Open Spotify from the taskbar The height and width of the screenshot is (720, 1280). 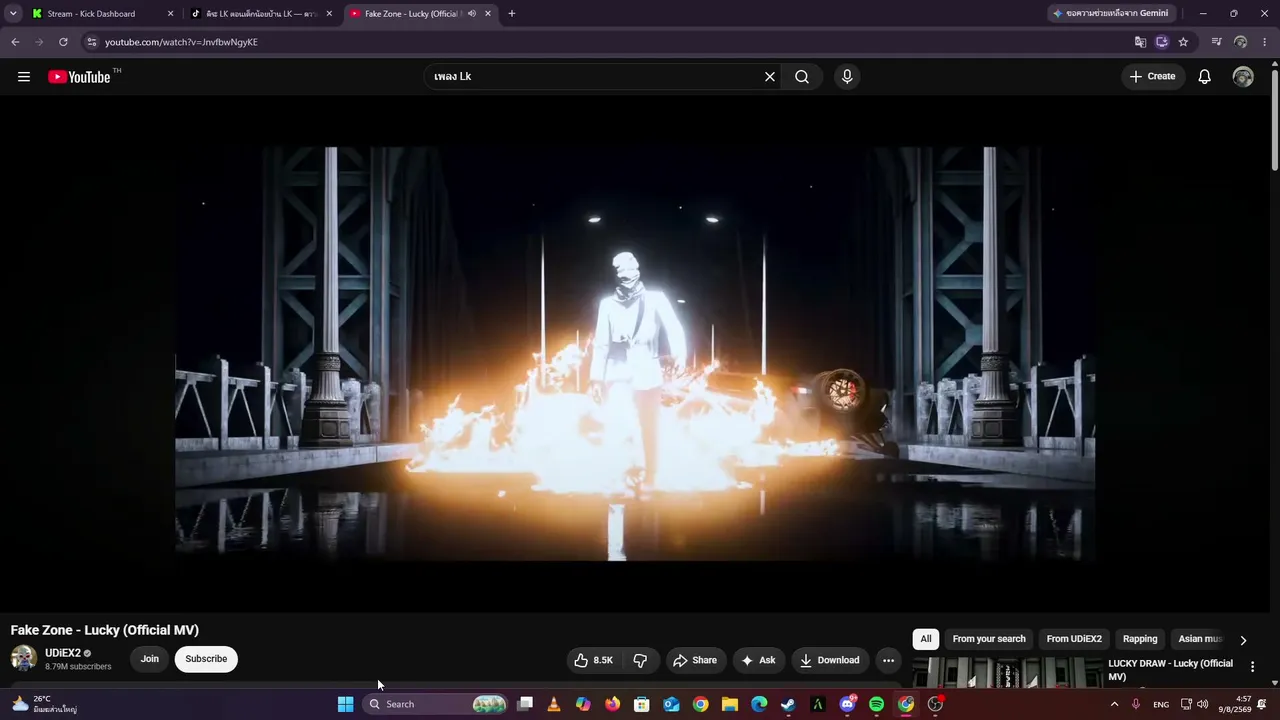(x=877, y=704)
